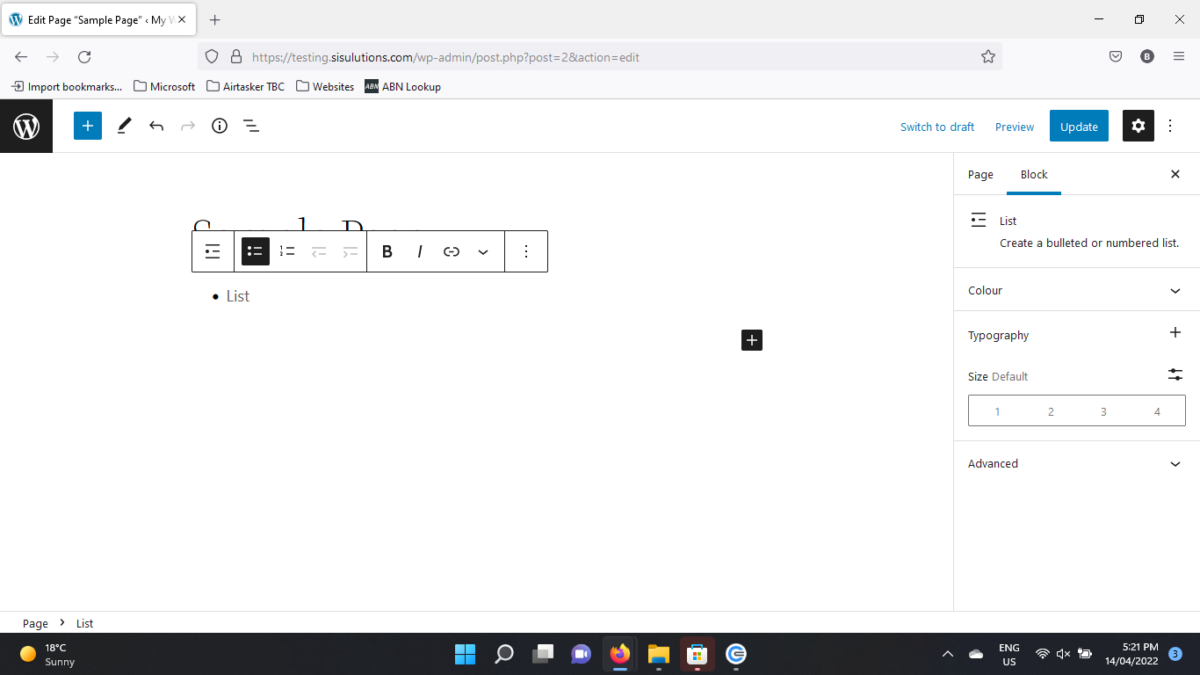Viewport: 1200px width, 675px height.
Task: Click the block inserter plus icon
Action: coord(87,125)
